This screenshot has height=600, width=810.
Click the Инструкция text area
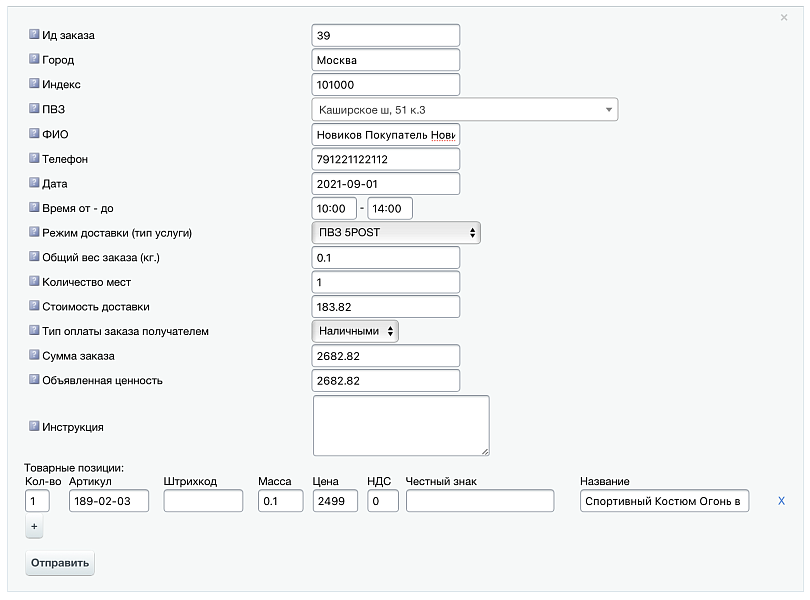point(401,425)
